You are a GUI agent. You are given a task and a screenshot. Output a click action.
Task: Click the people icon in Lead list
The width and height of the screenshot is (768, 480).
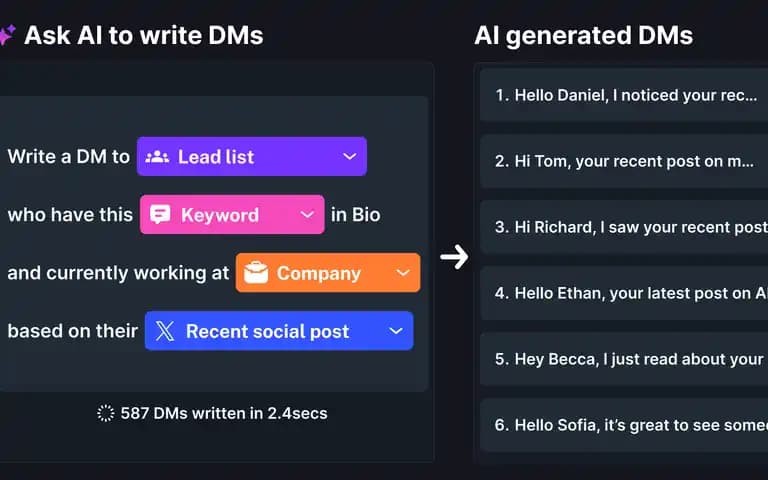point(157,157)
